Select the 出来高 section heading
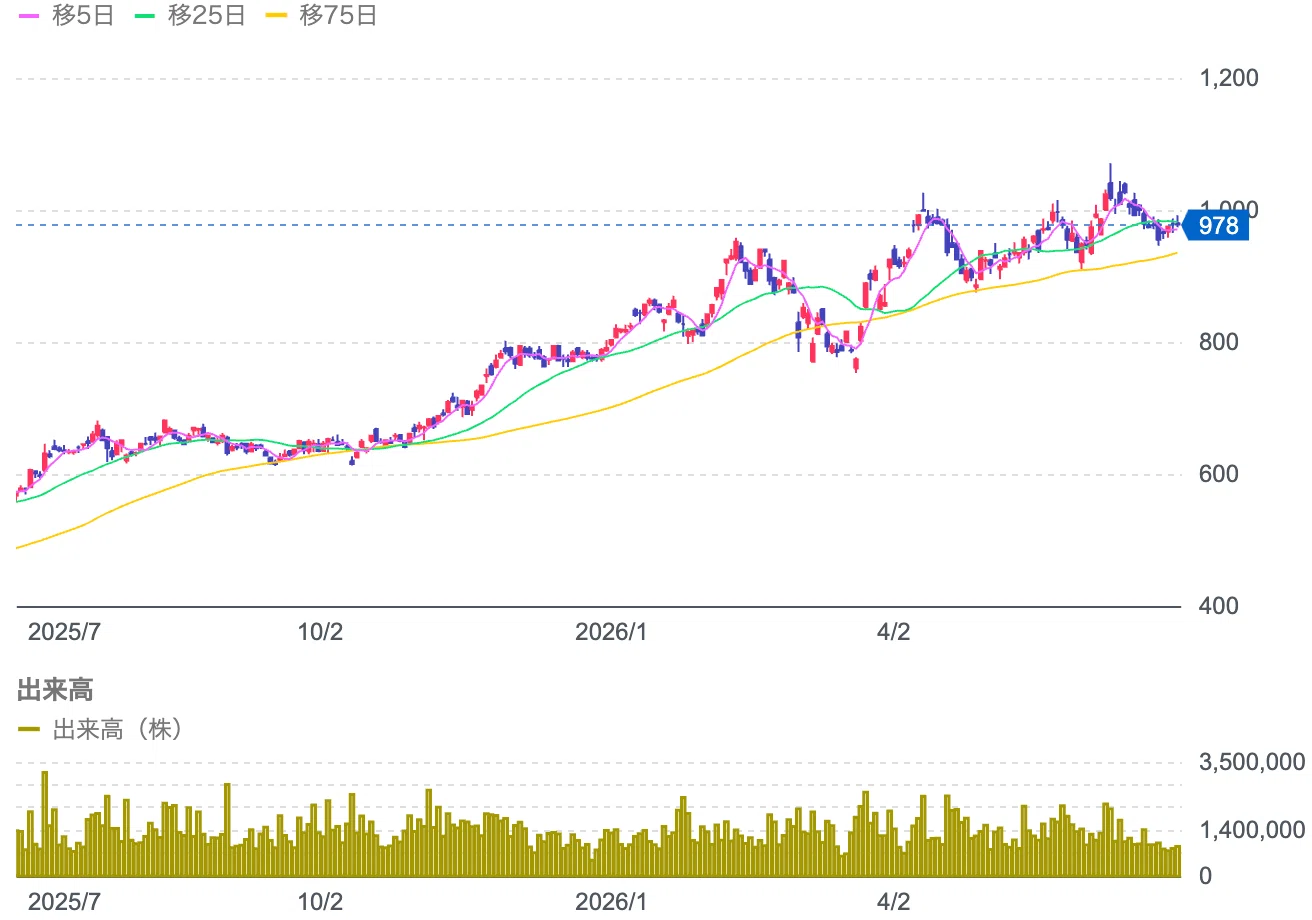The image size is (1312, 920). [x=56, y=688]
